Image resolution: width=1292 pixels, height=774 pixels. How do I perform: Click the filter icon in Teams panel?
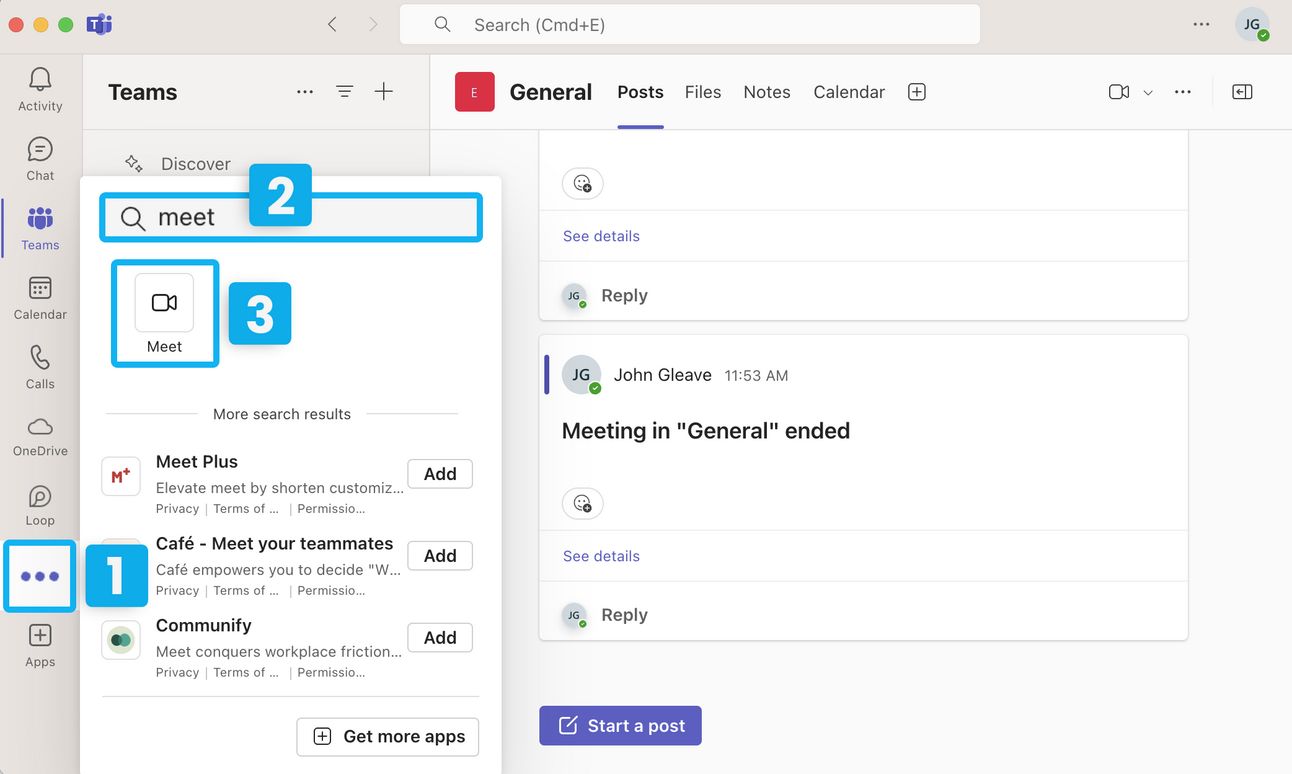point(345,92)
